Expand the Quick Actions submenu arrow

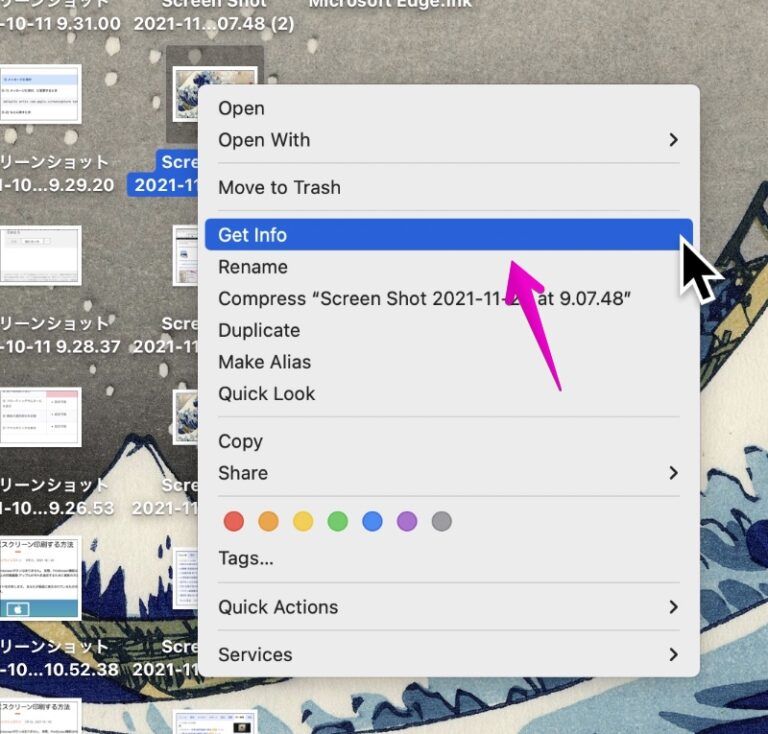[x=673, y=607]
